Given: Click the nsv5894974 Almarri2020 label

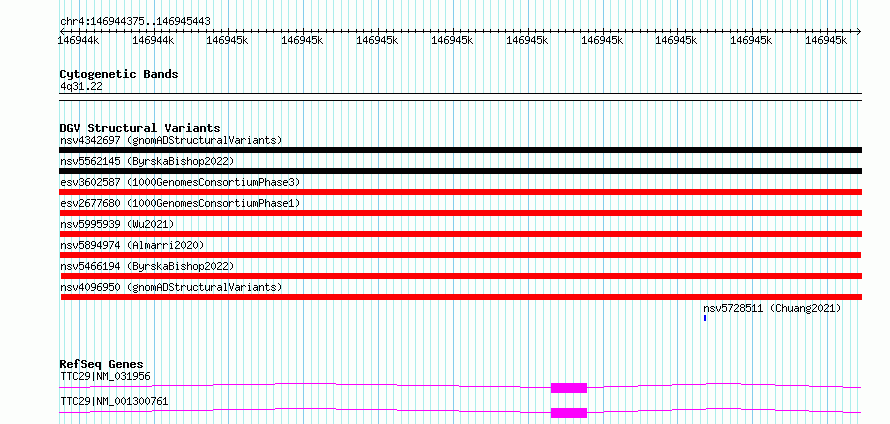Looking at the screenshot, I should pyautogui.click(x=132, y=245).
